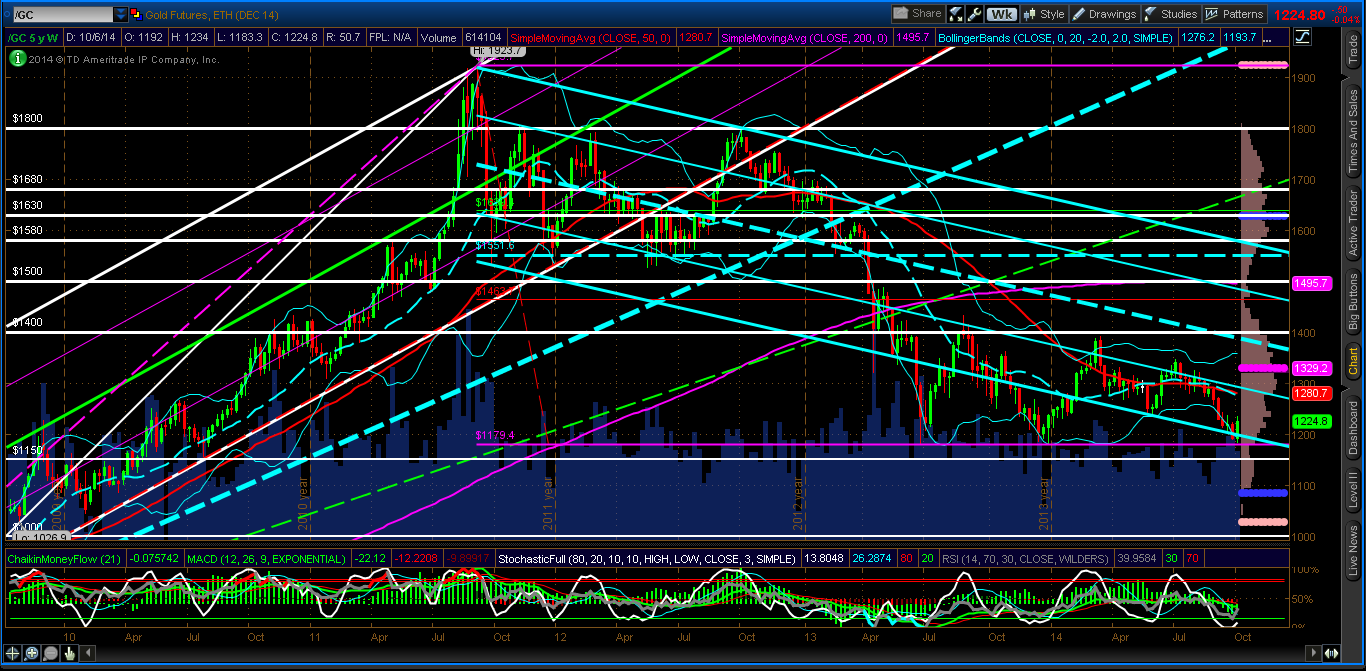
Task: Expand the symbol selector dropdown arrow
Action: click(x=121, y=15)
